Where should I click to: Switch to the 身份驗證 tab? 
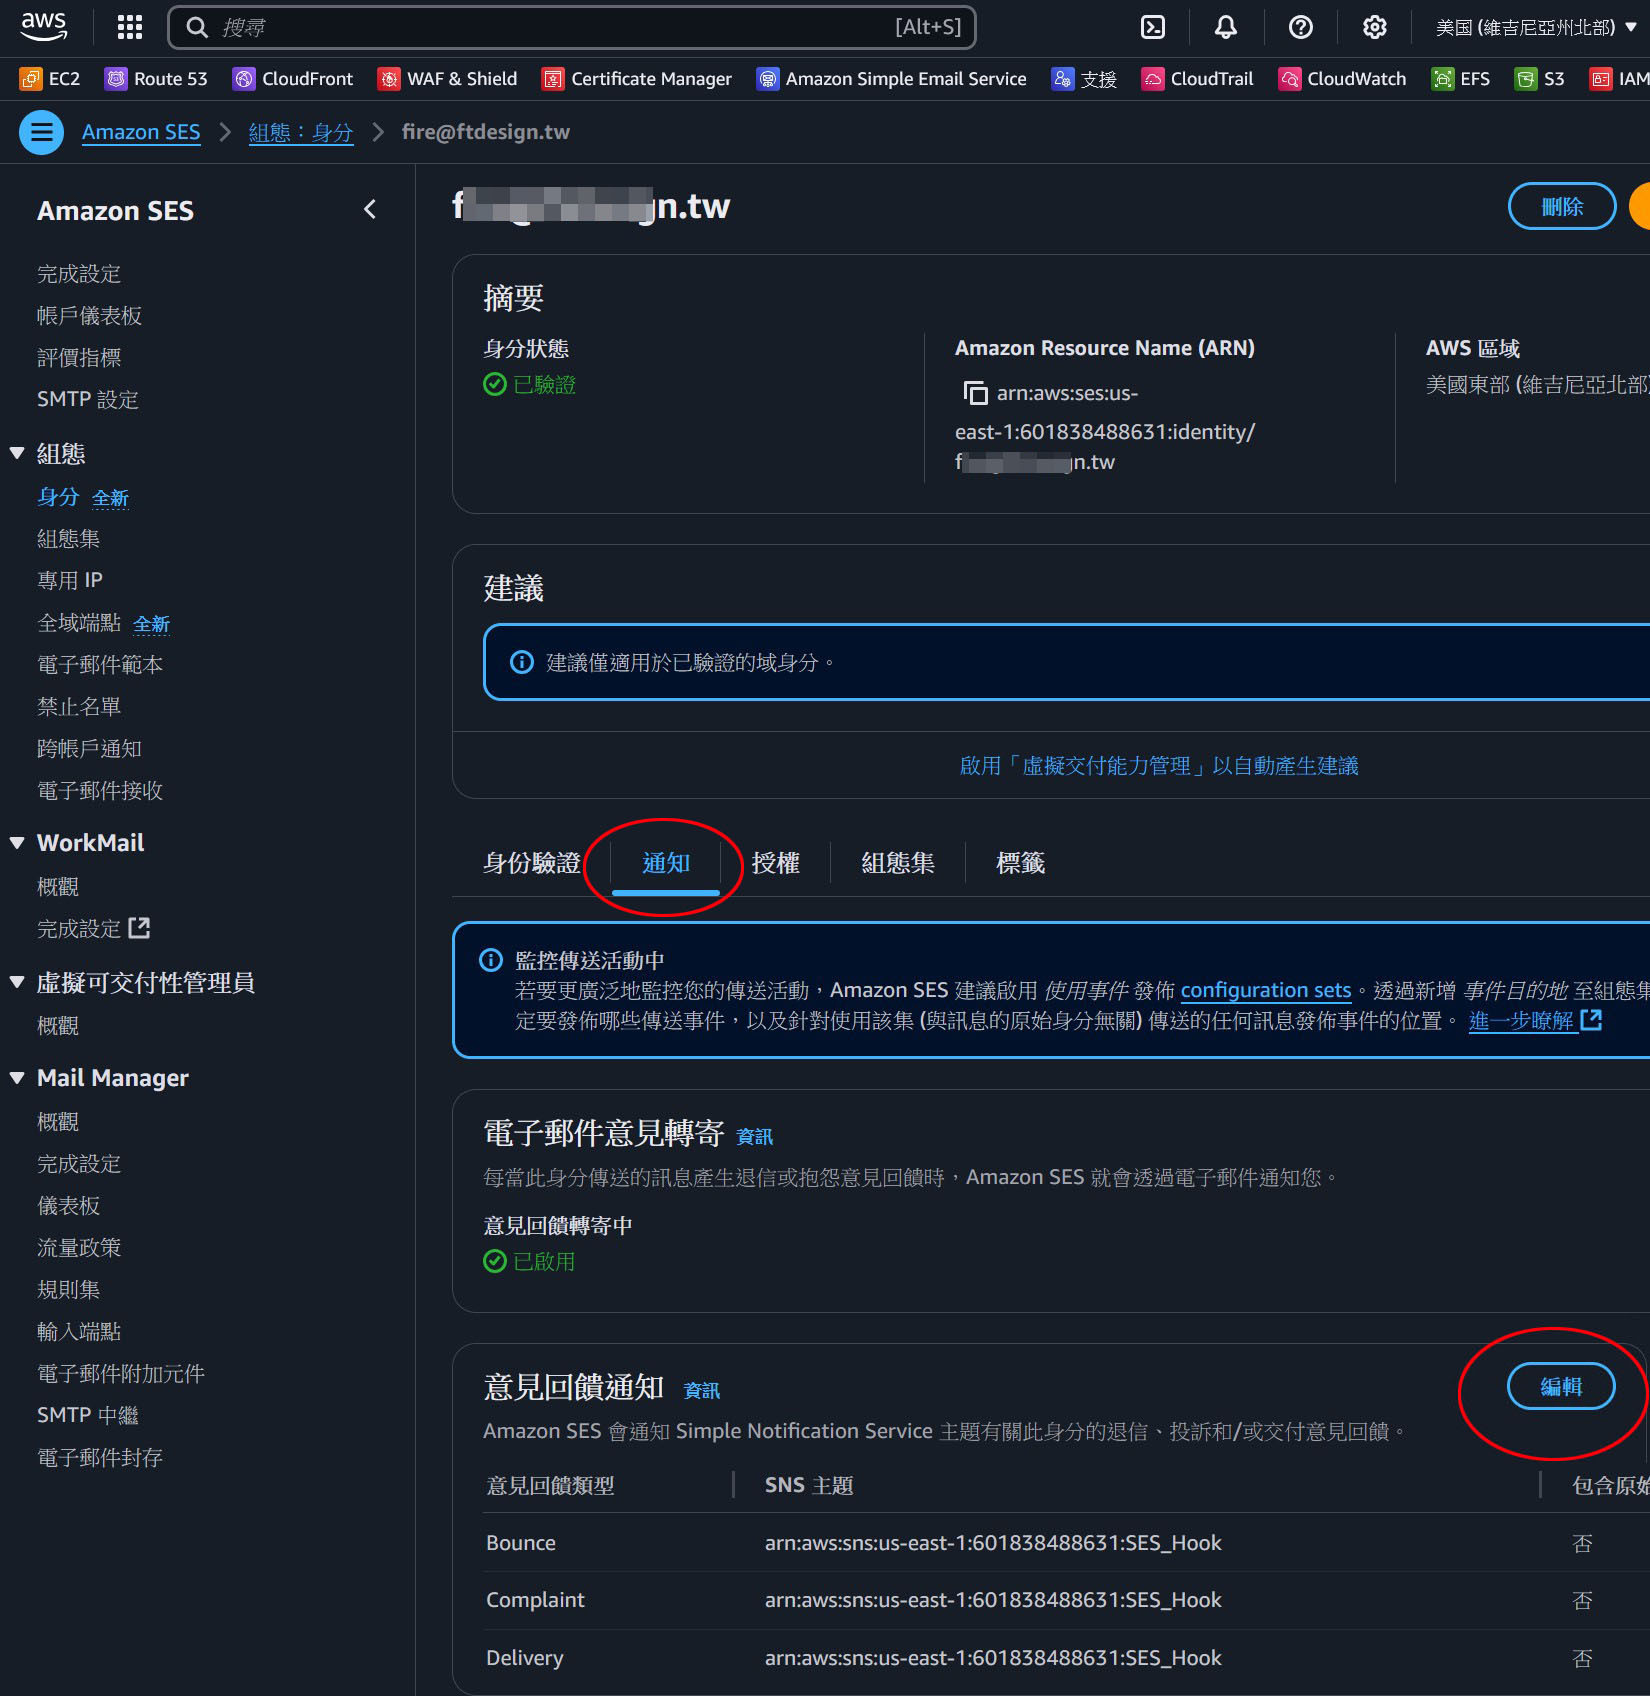pos(532,863)
